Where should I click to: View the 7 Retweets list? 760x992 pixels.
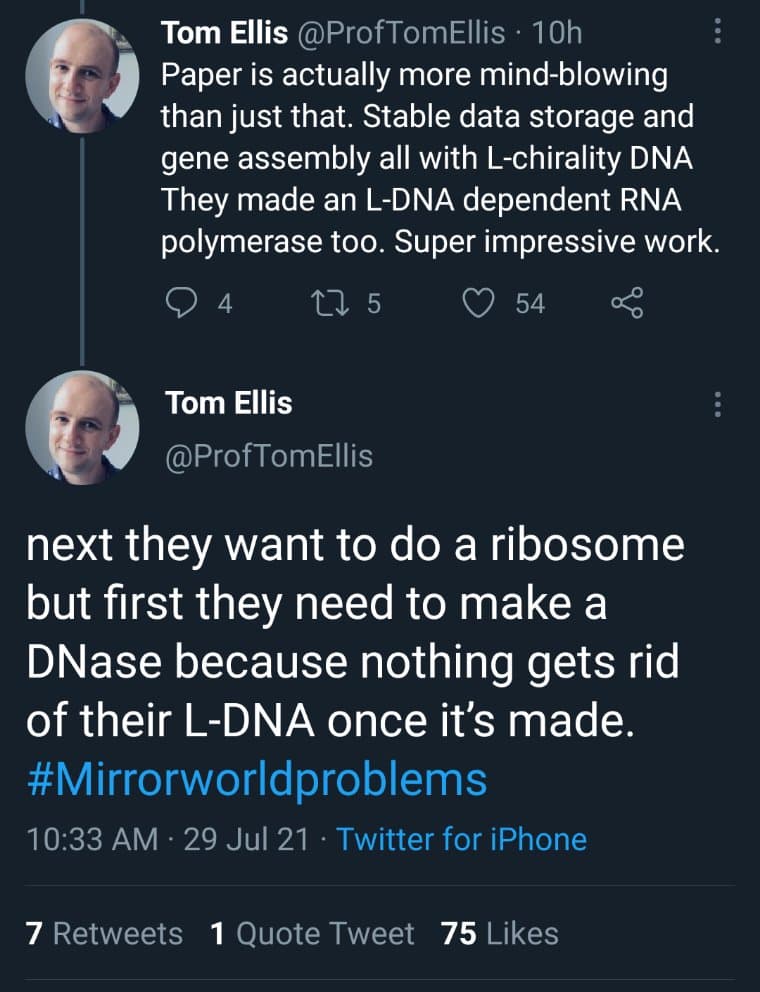[x=104, y=933]
